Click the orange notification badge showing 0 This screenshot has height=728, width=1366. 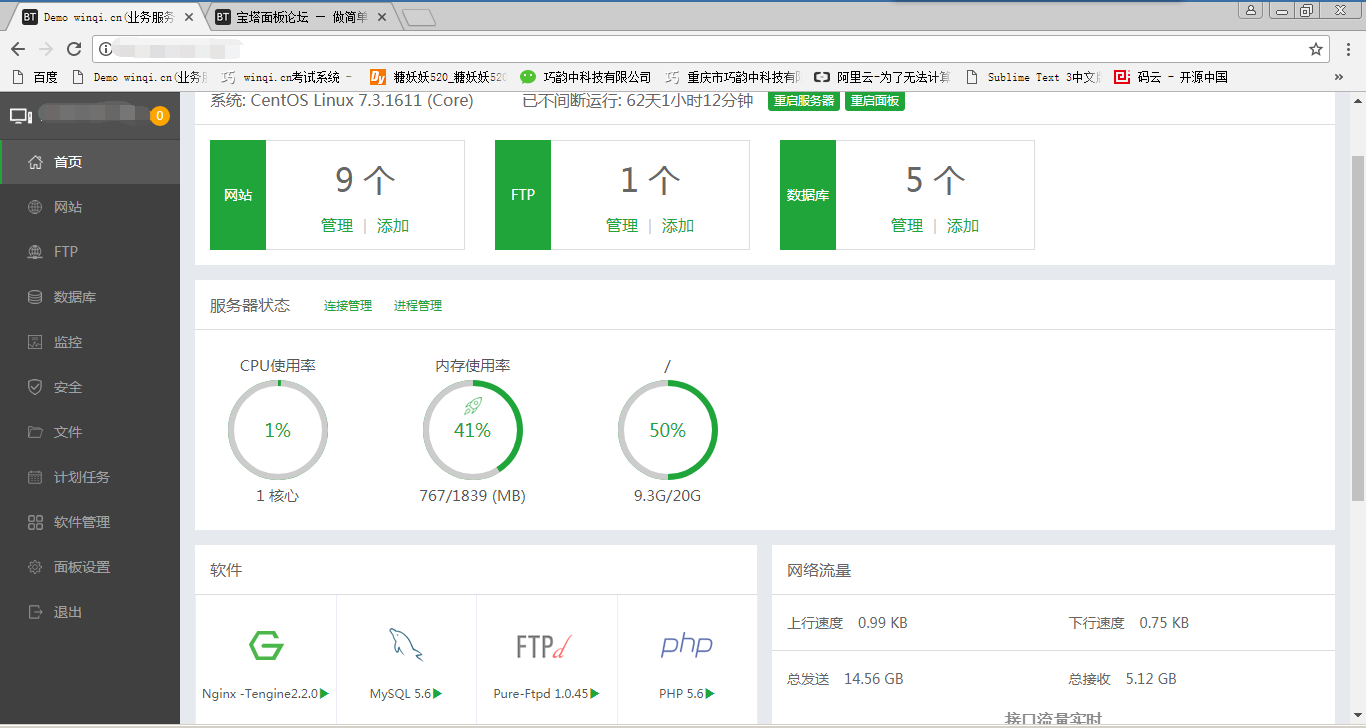point(159,116)
